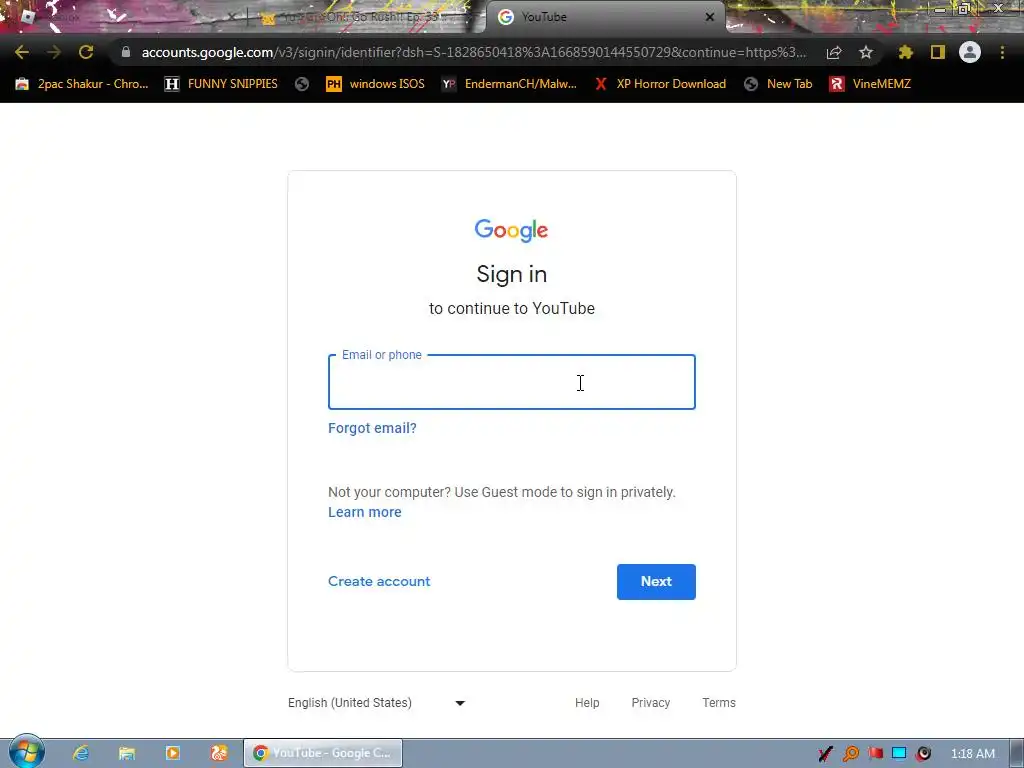
Task: Open the Chrome profile avatar menu
Action: (x=970, y=52)
